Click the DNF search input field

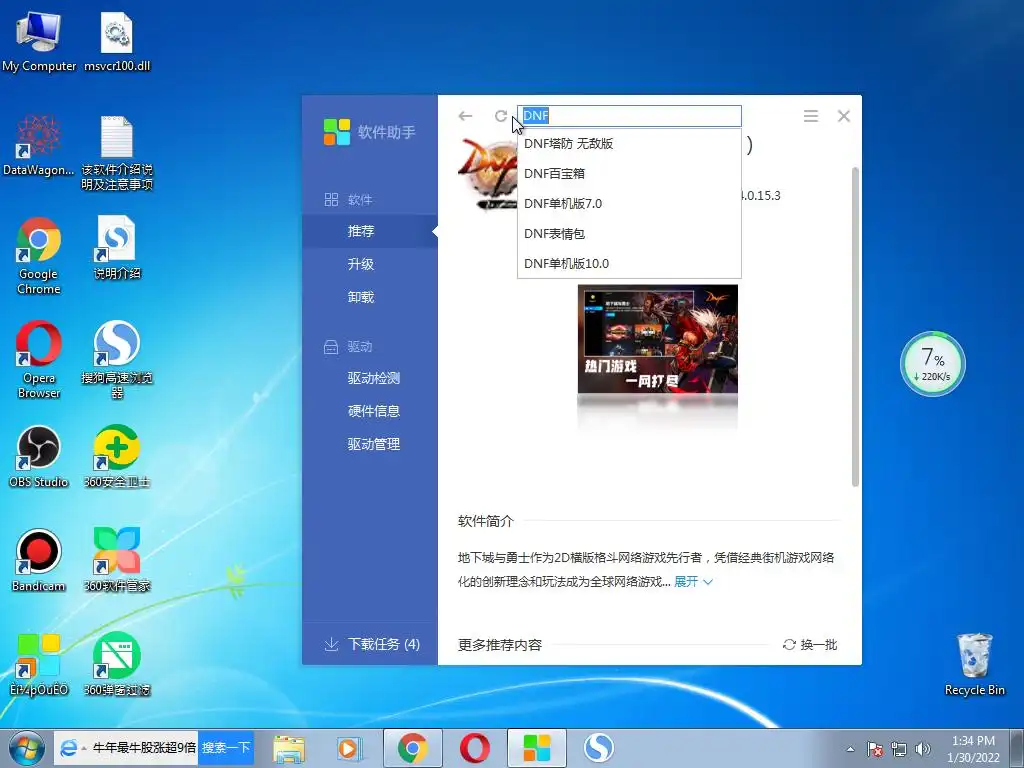point(630,116)
